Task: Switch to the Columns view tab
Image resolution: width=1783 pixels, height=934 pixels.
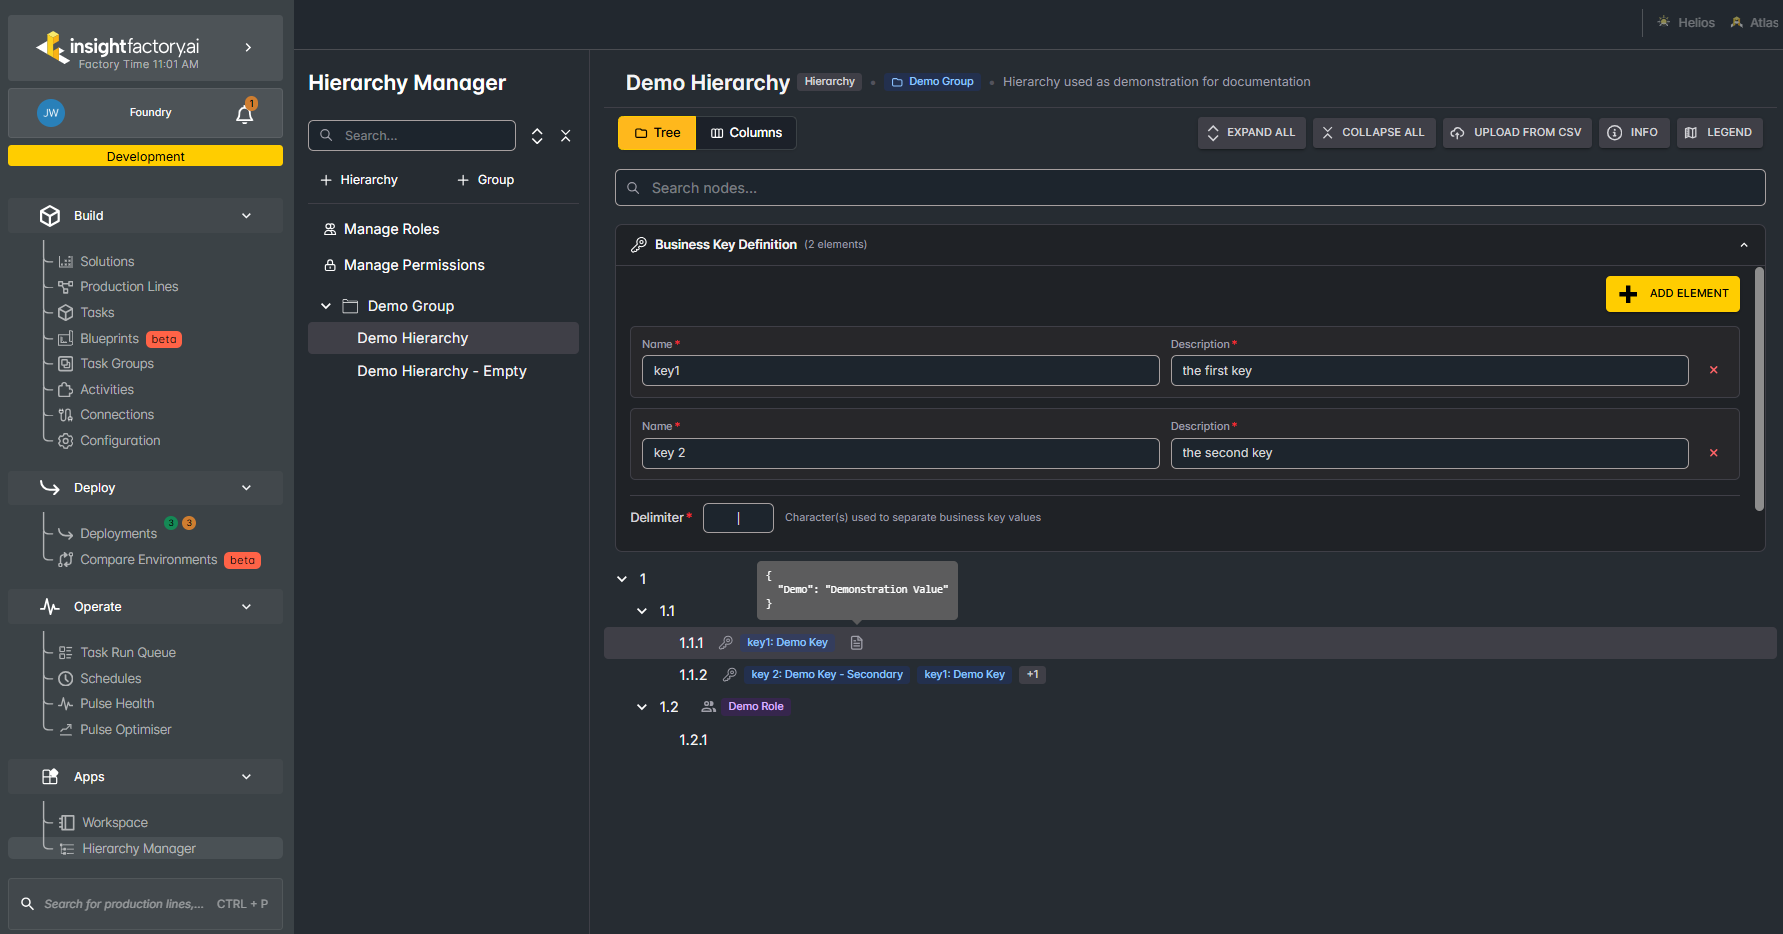Action: pos(746,133)
